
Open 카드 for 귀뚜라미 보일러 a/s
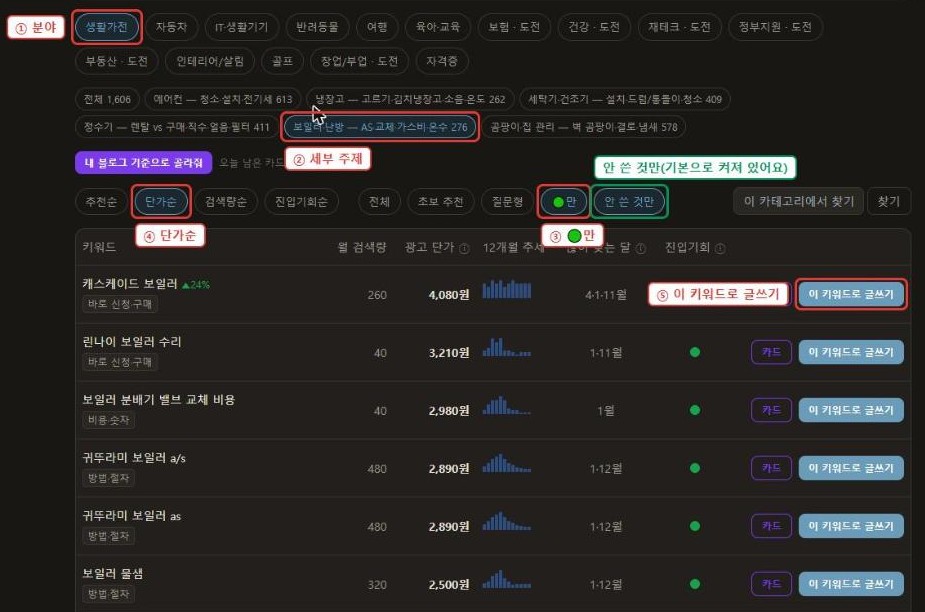[772, 468]
